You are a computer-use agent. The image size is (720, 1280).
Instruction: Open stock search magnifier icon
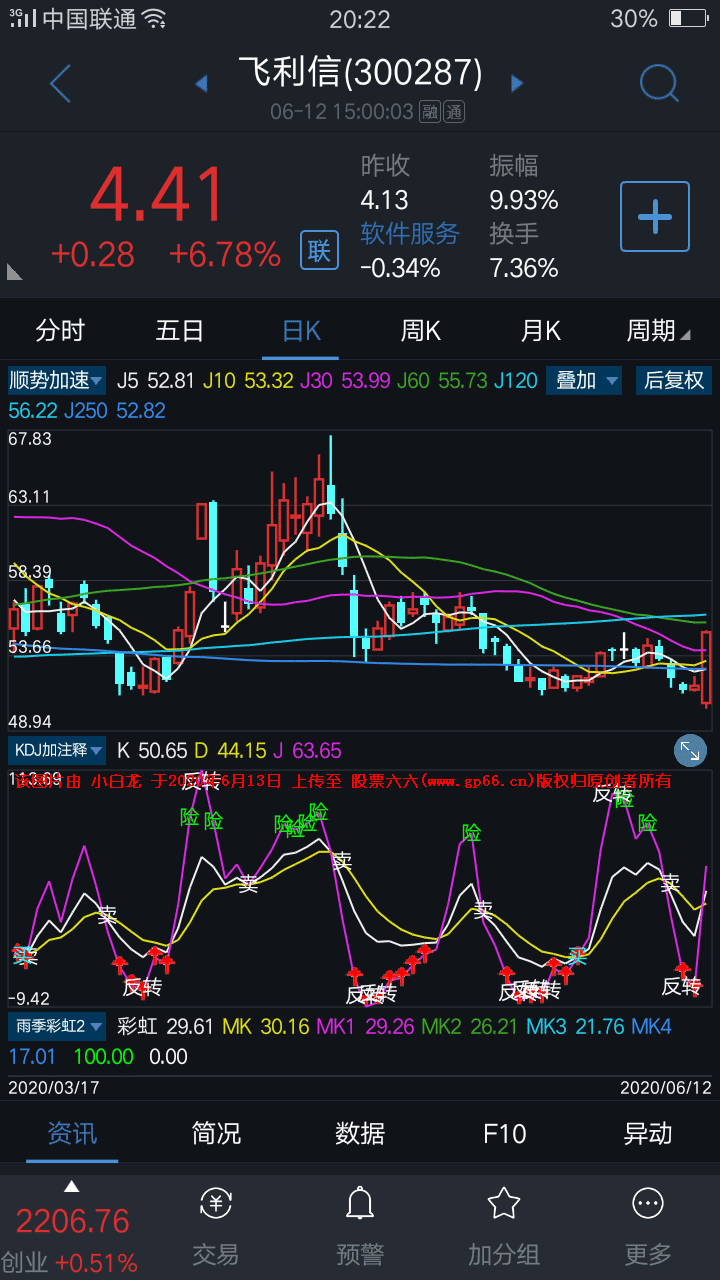point(659,84)
